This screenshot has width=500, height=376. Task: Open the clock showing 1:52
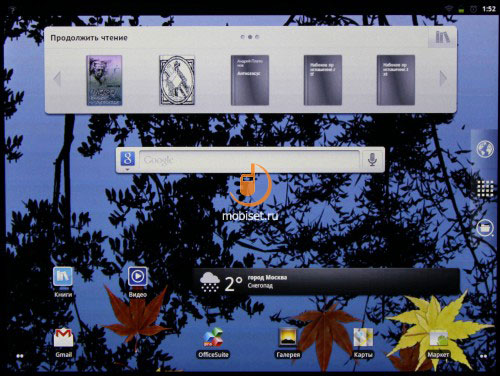point(489,9)
